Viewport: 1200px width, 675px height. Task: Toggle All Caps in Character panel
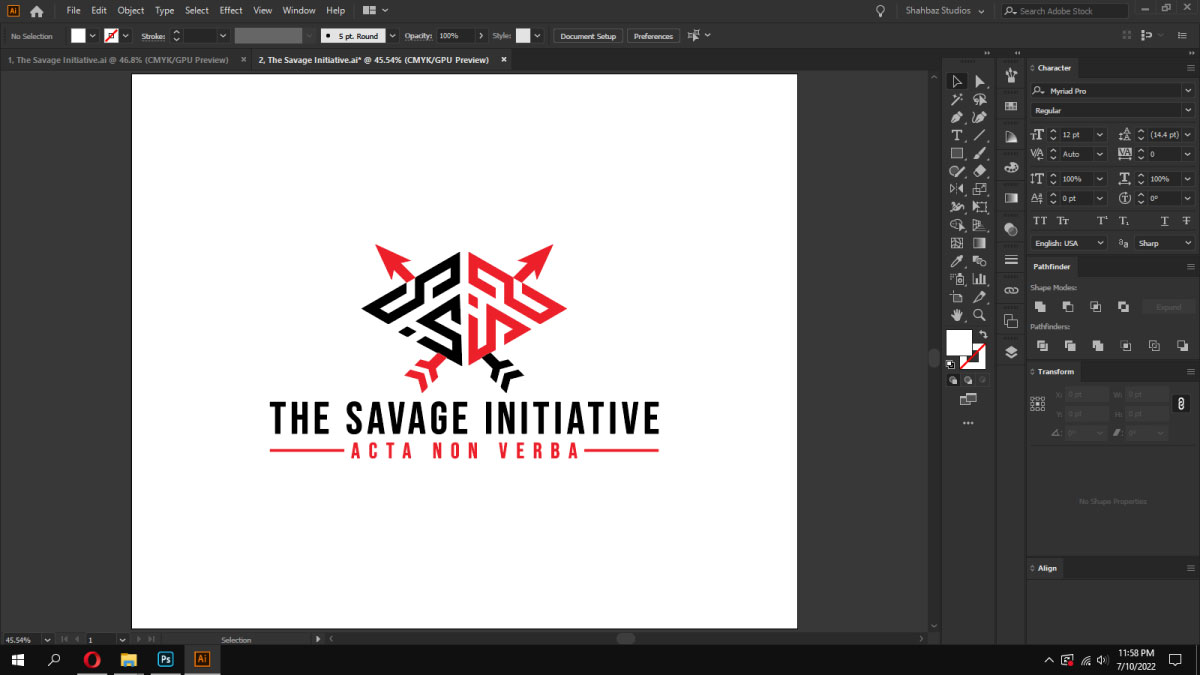pyautogui.click(x=1041, y=220)
